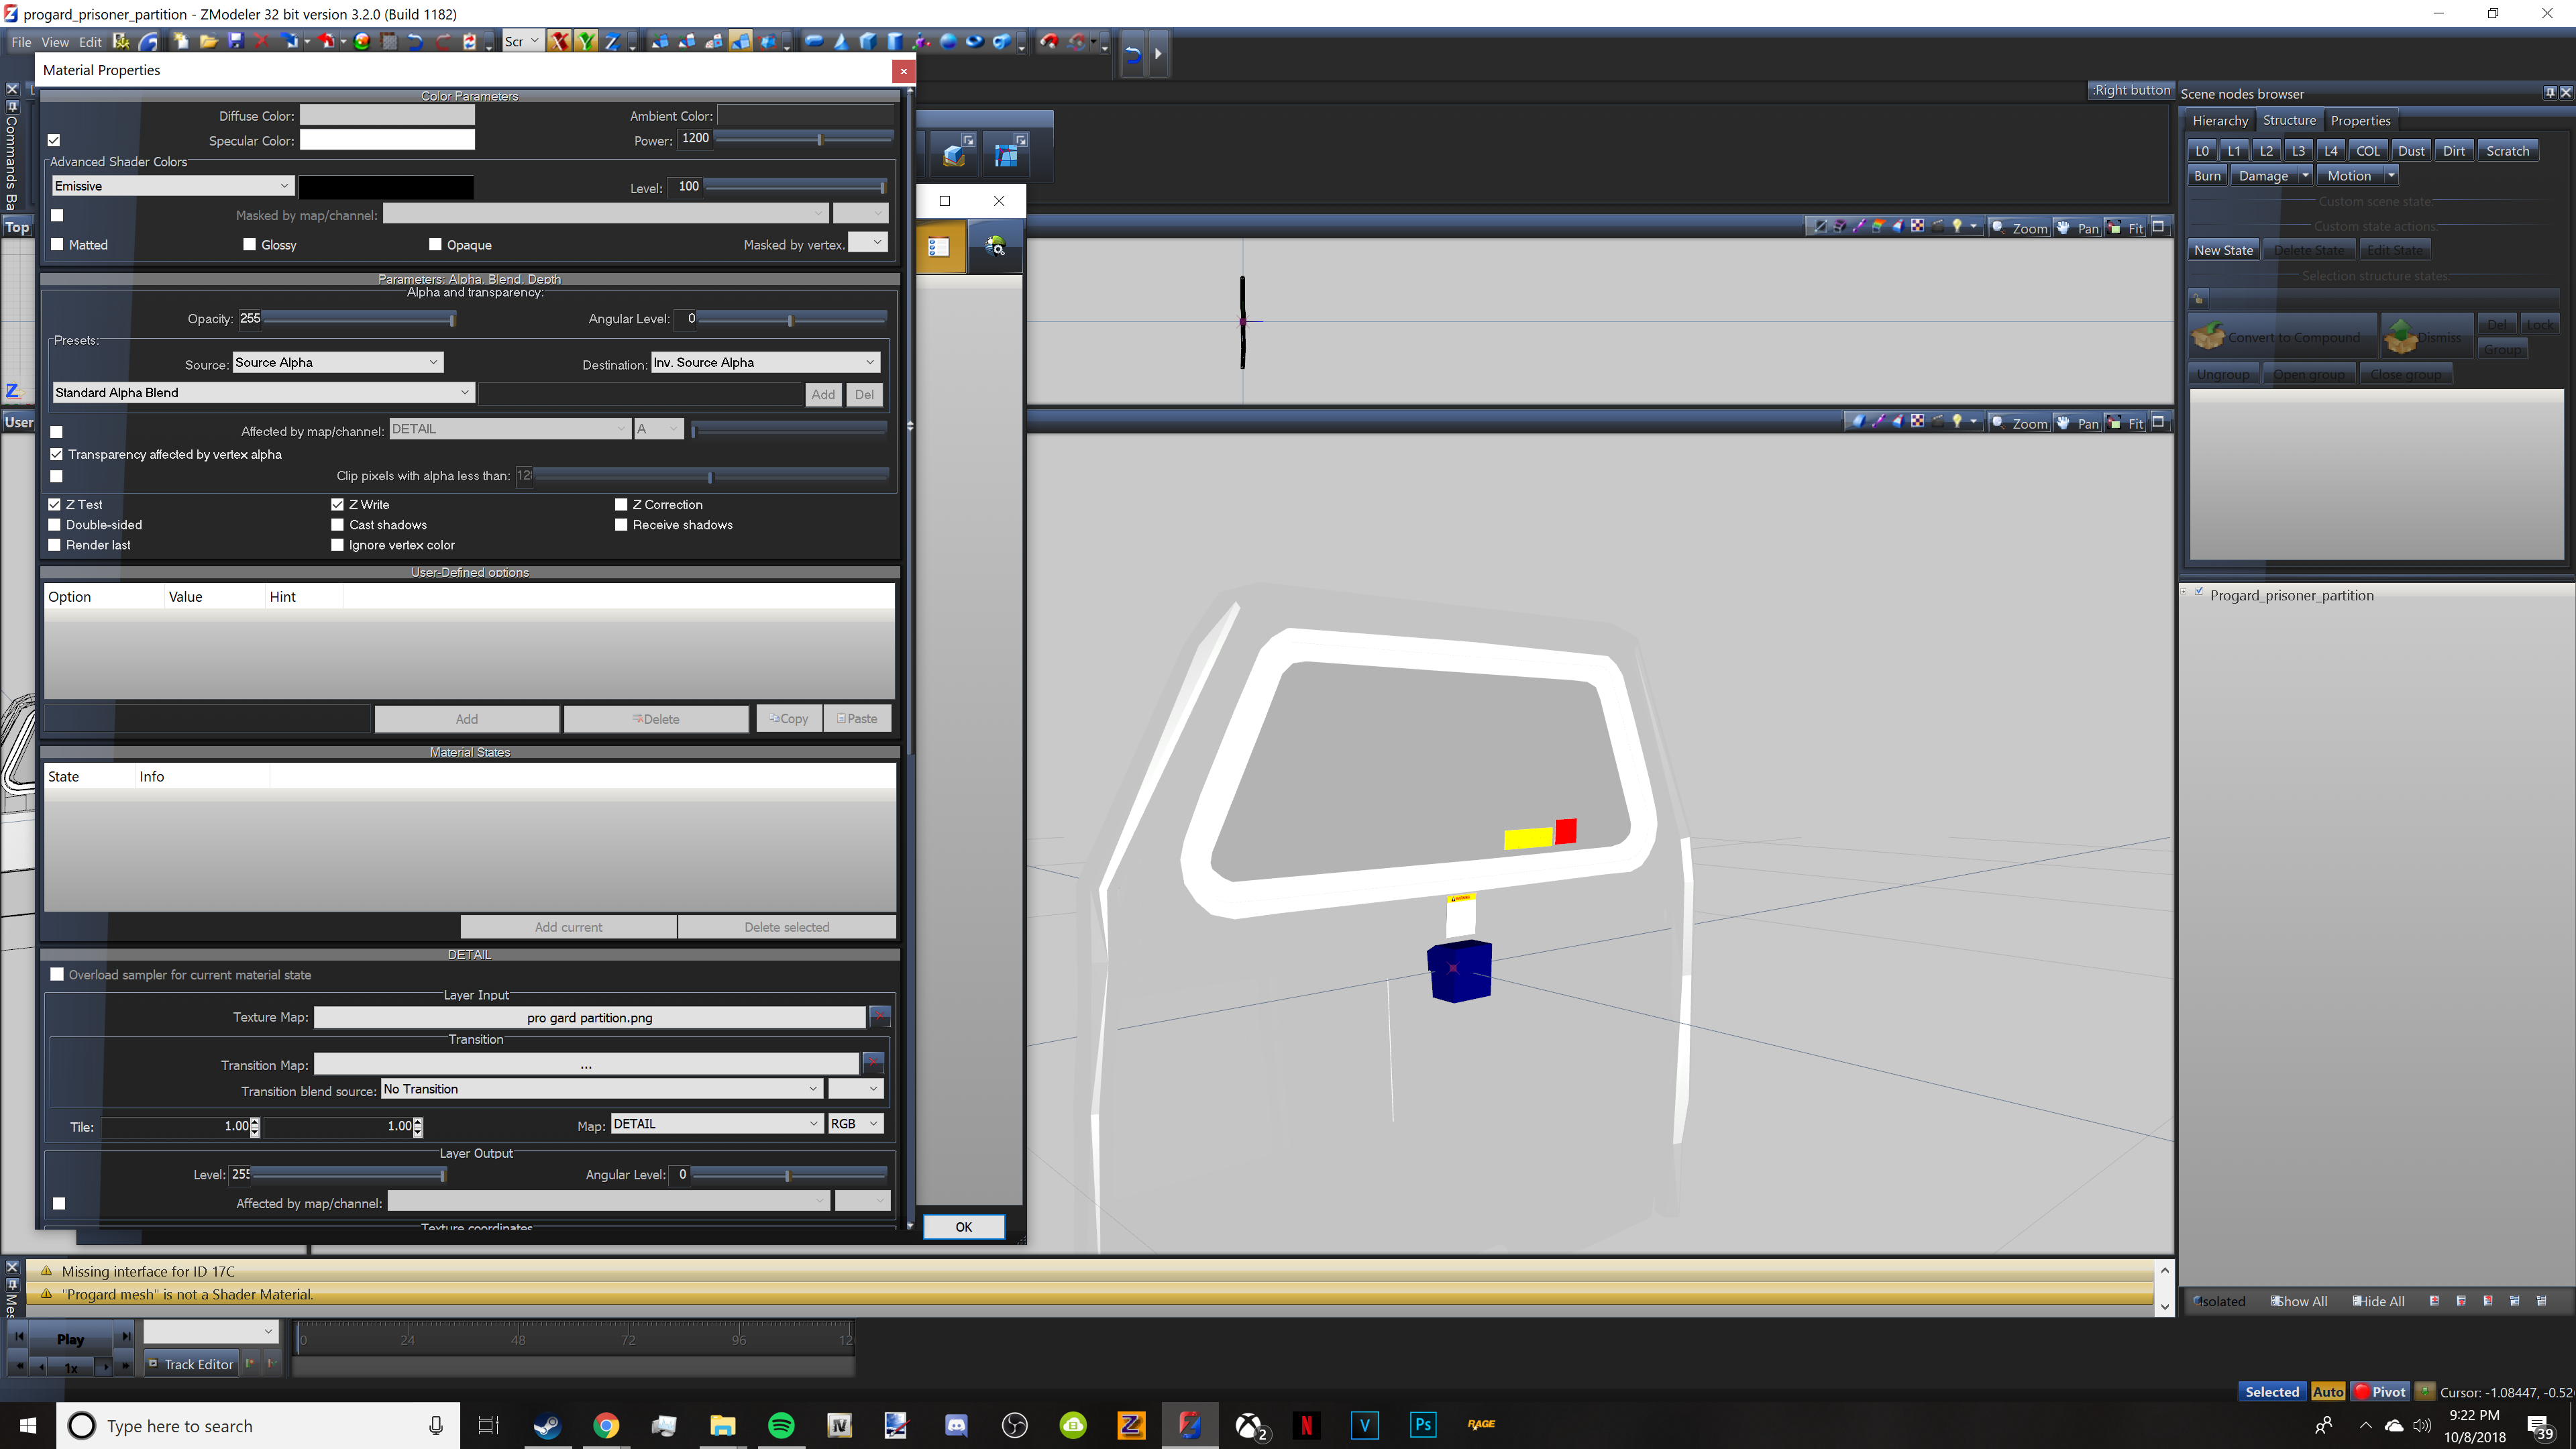Click the New State button
This screenshot has height=1449, width=2576.
[2223, 251]
